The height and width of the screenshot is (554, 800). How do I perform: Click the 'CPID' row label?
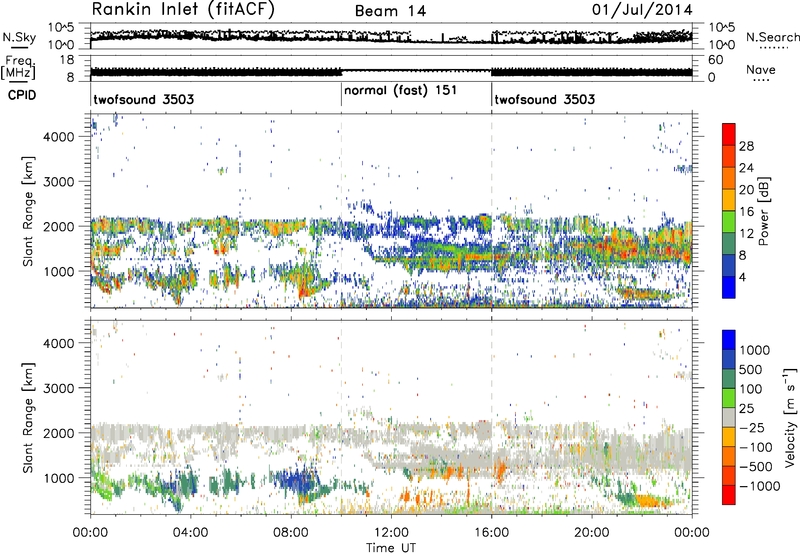pyautogui.click(x=22, y=95)
